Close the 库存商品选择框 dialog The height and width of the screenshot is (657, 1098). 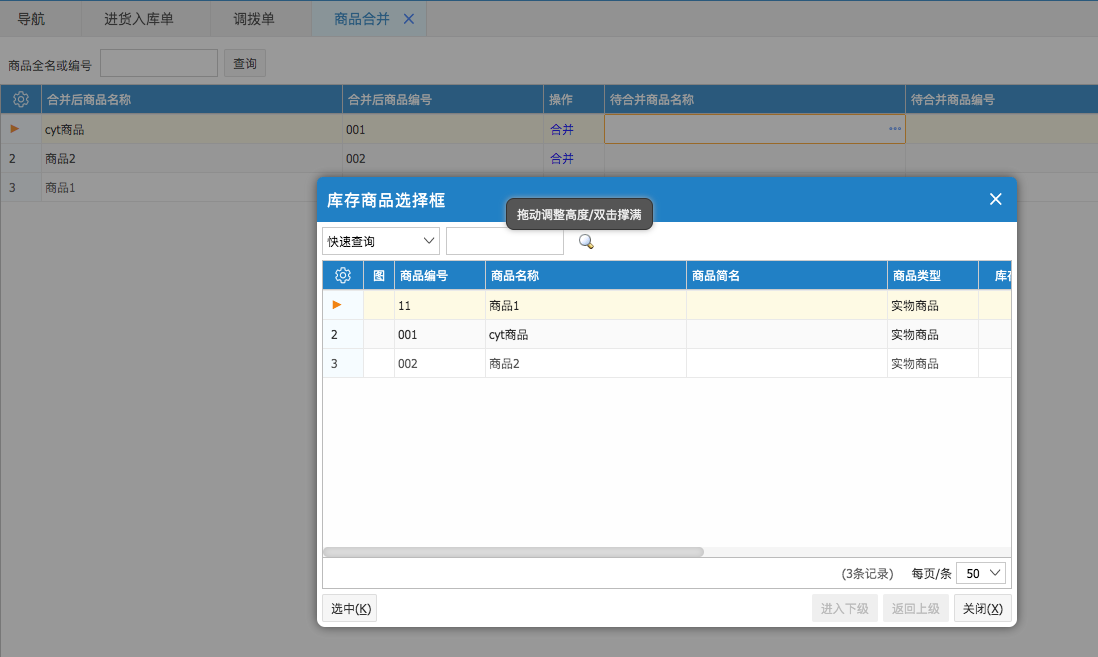click(995, 199)
